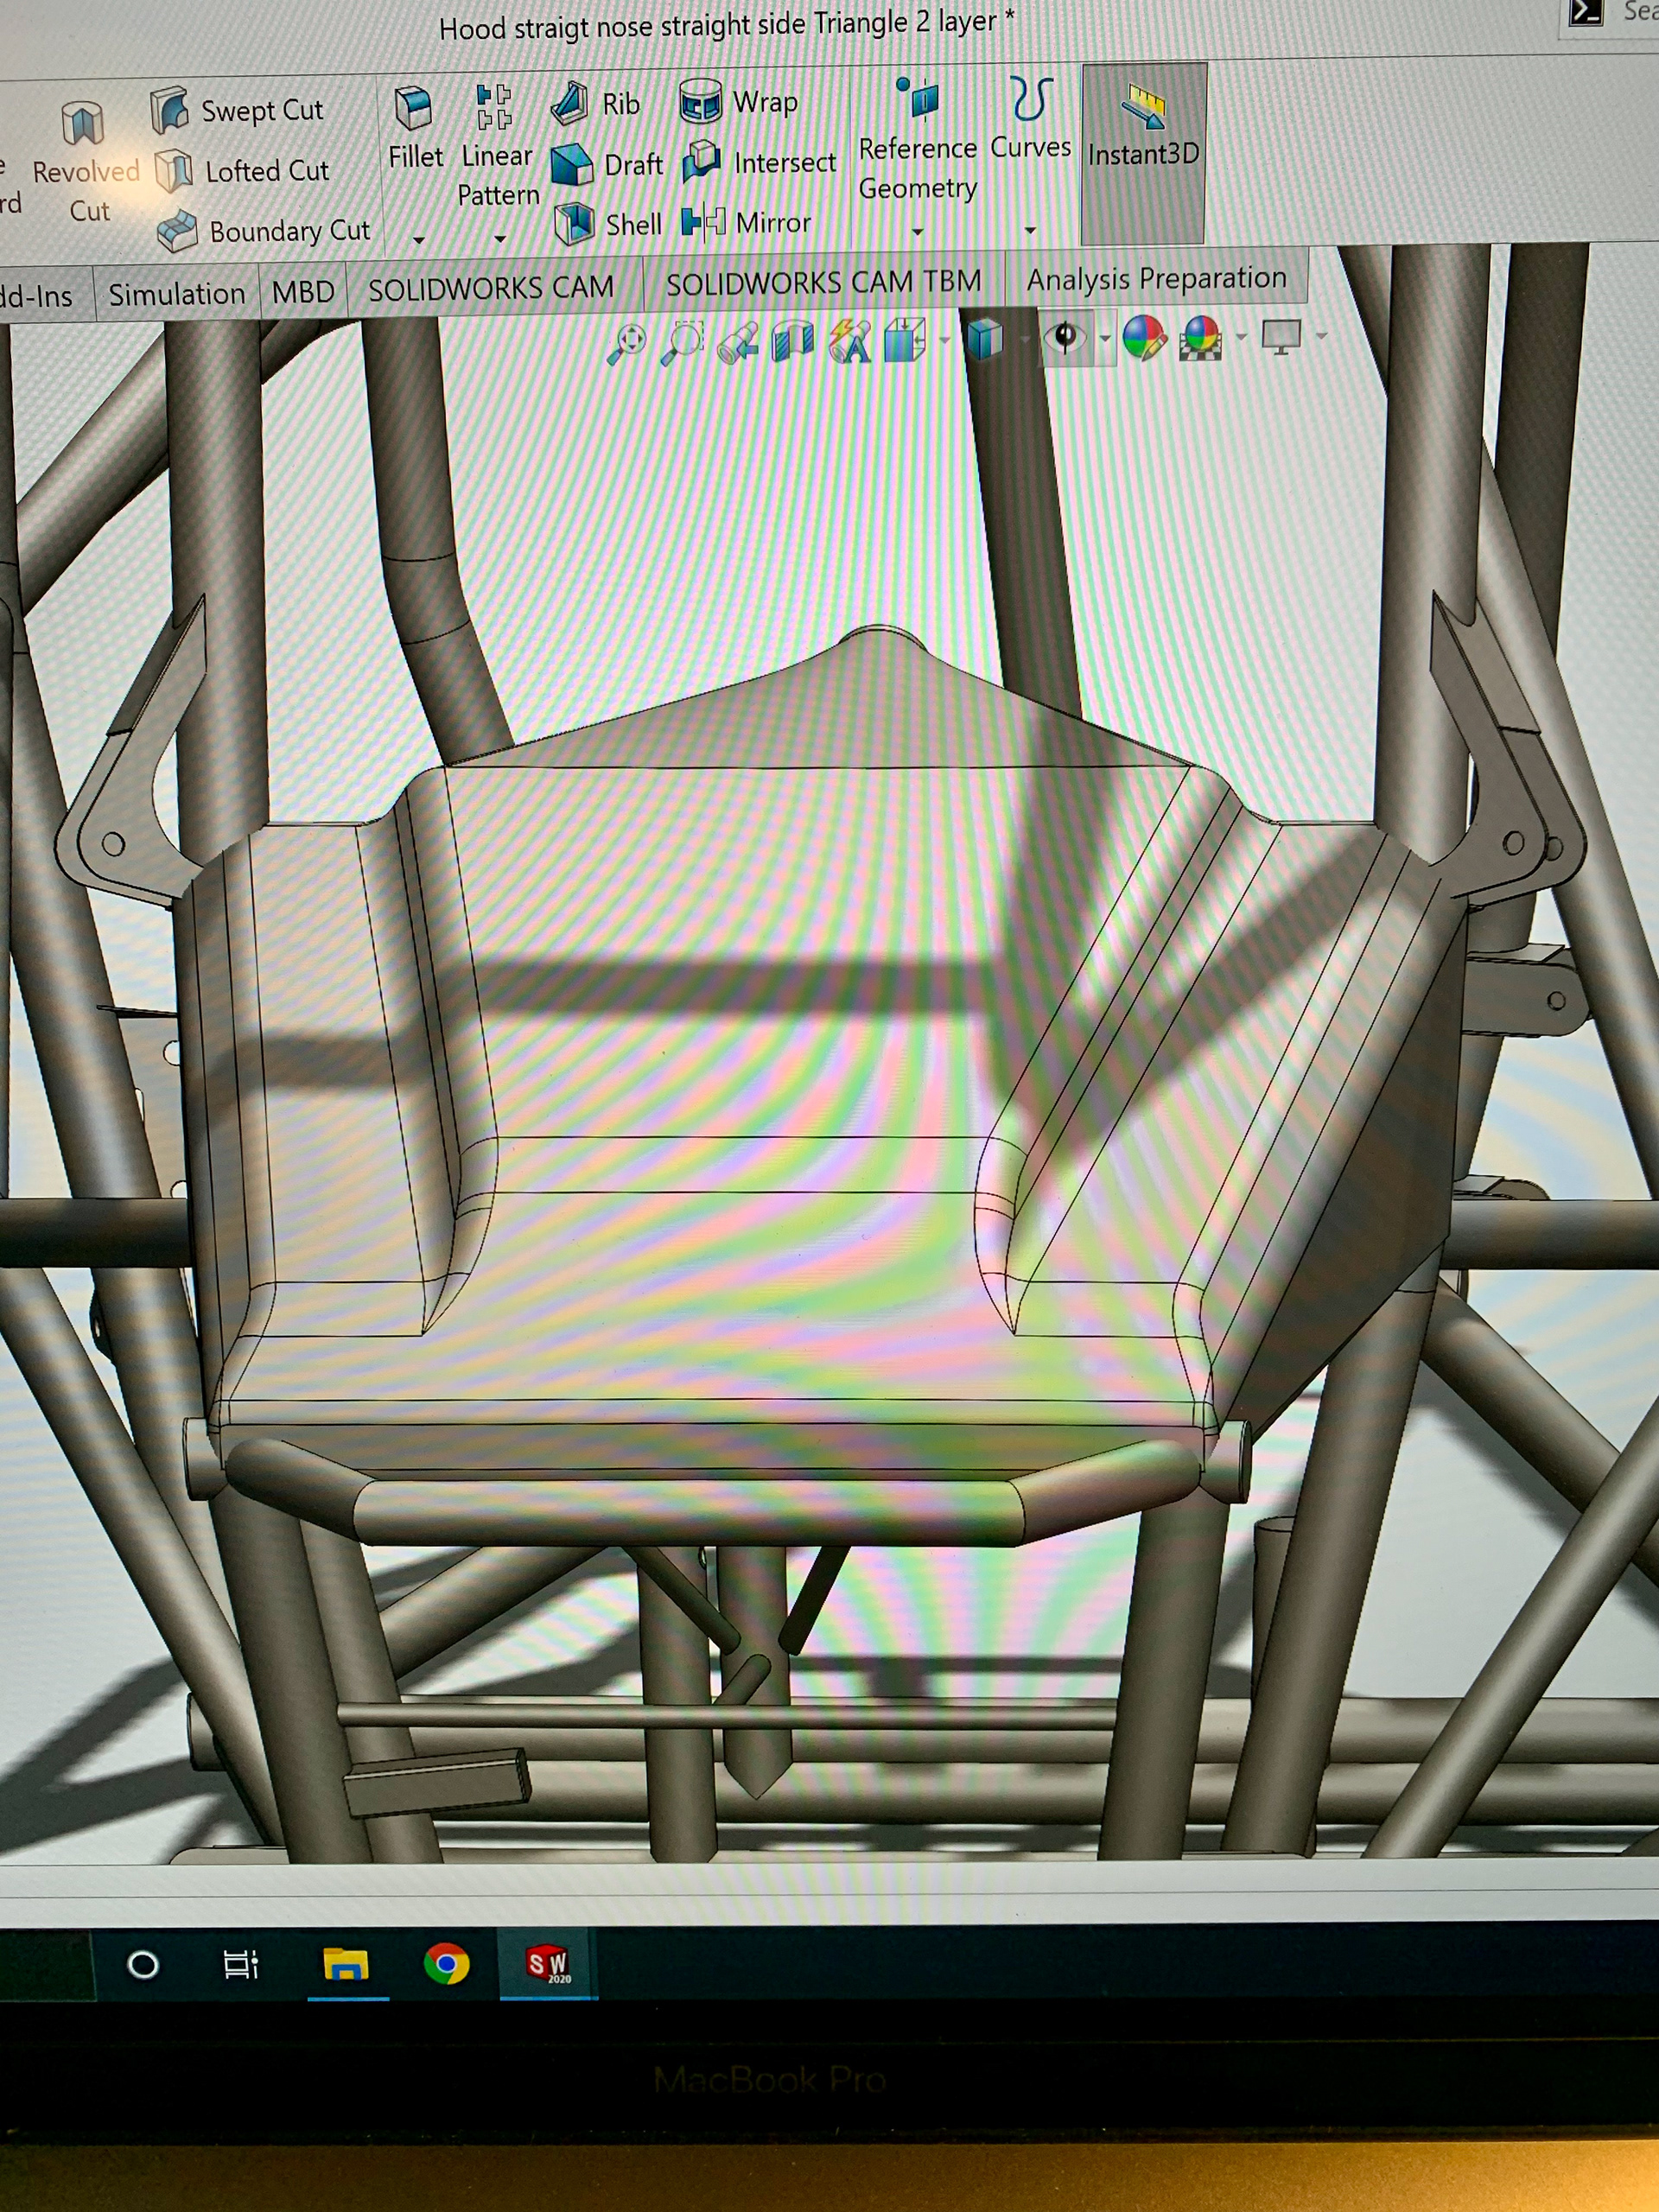Expand Reference Geometry dropdown arrow
The image size is (1659, 2212).
pyautogui.click(x=917, y=232)
